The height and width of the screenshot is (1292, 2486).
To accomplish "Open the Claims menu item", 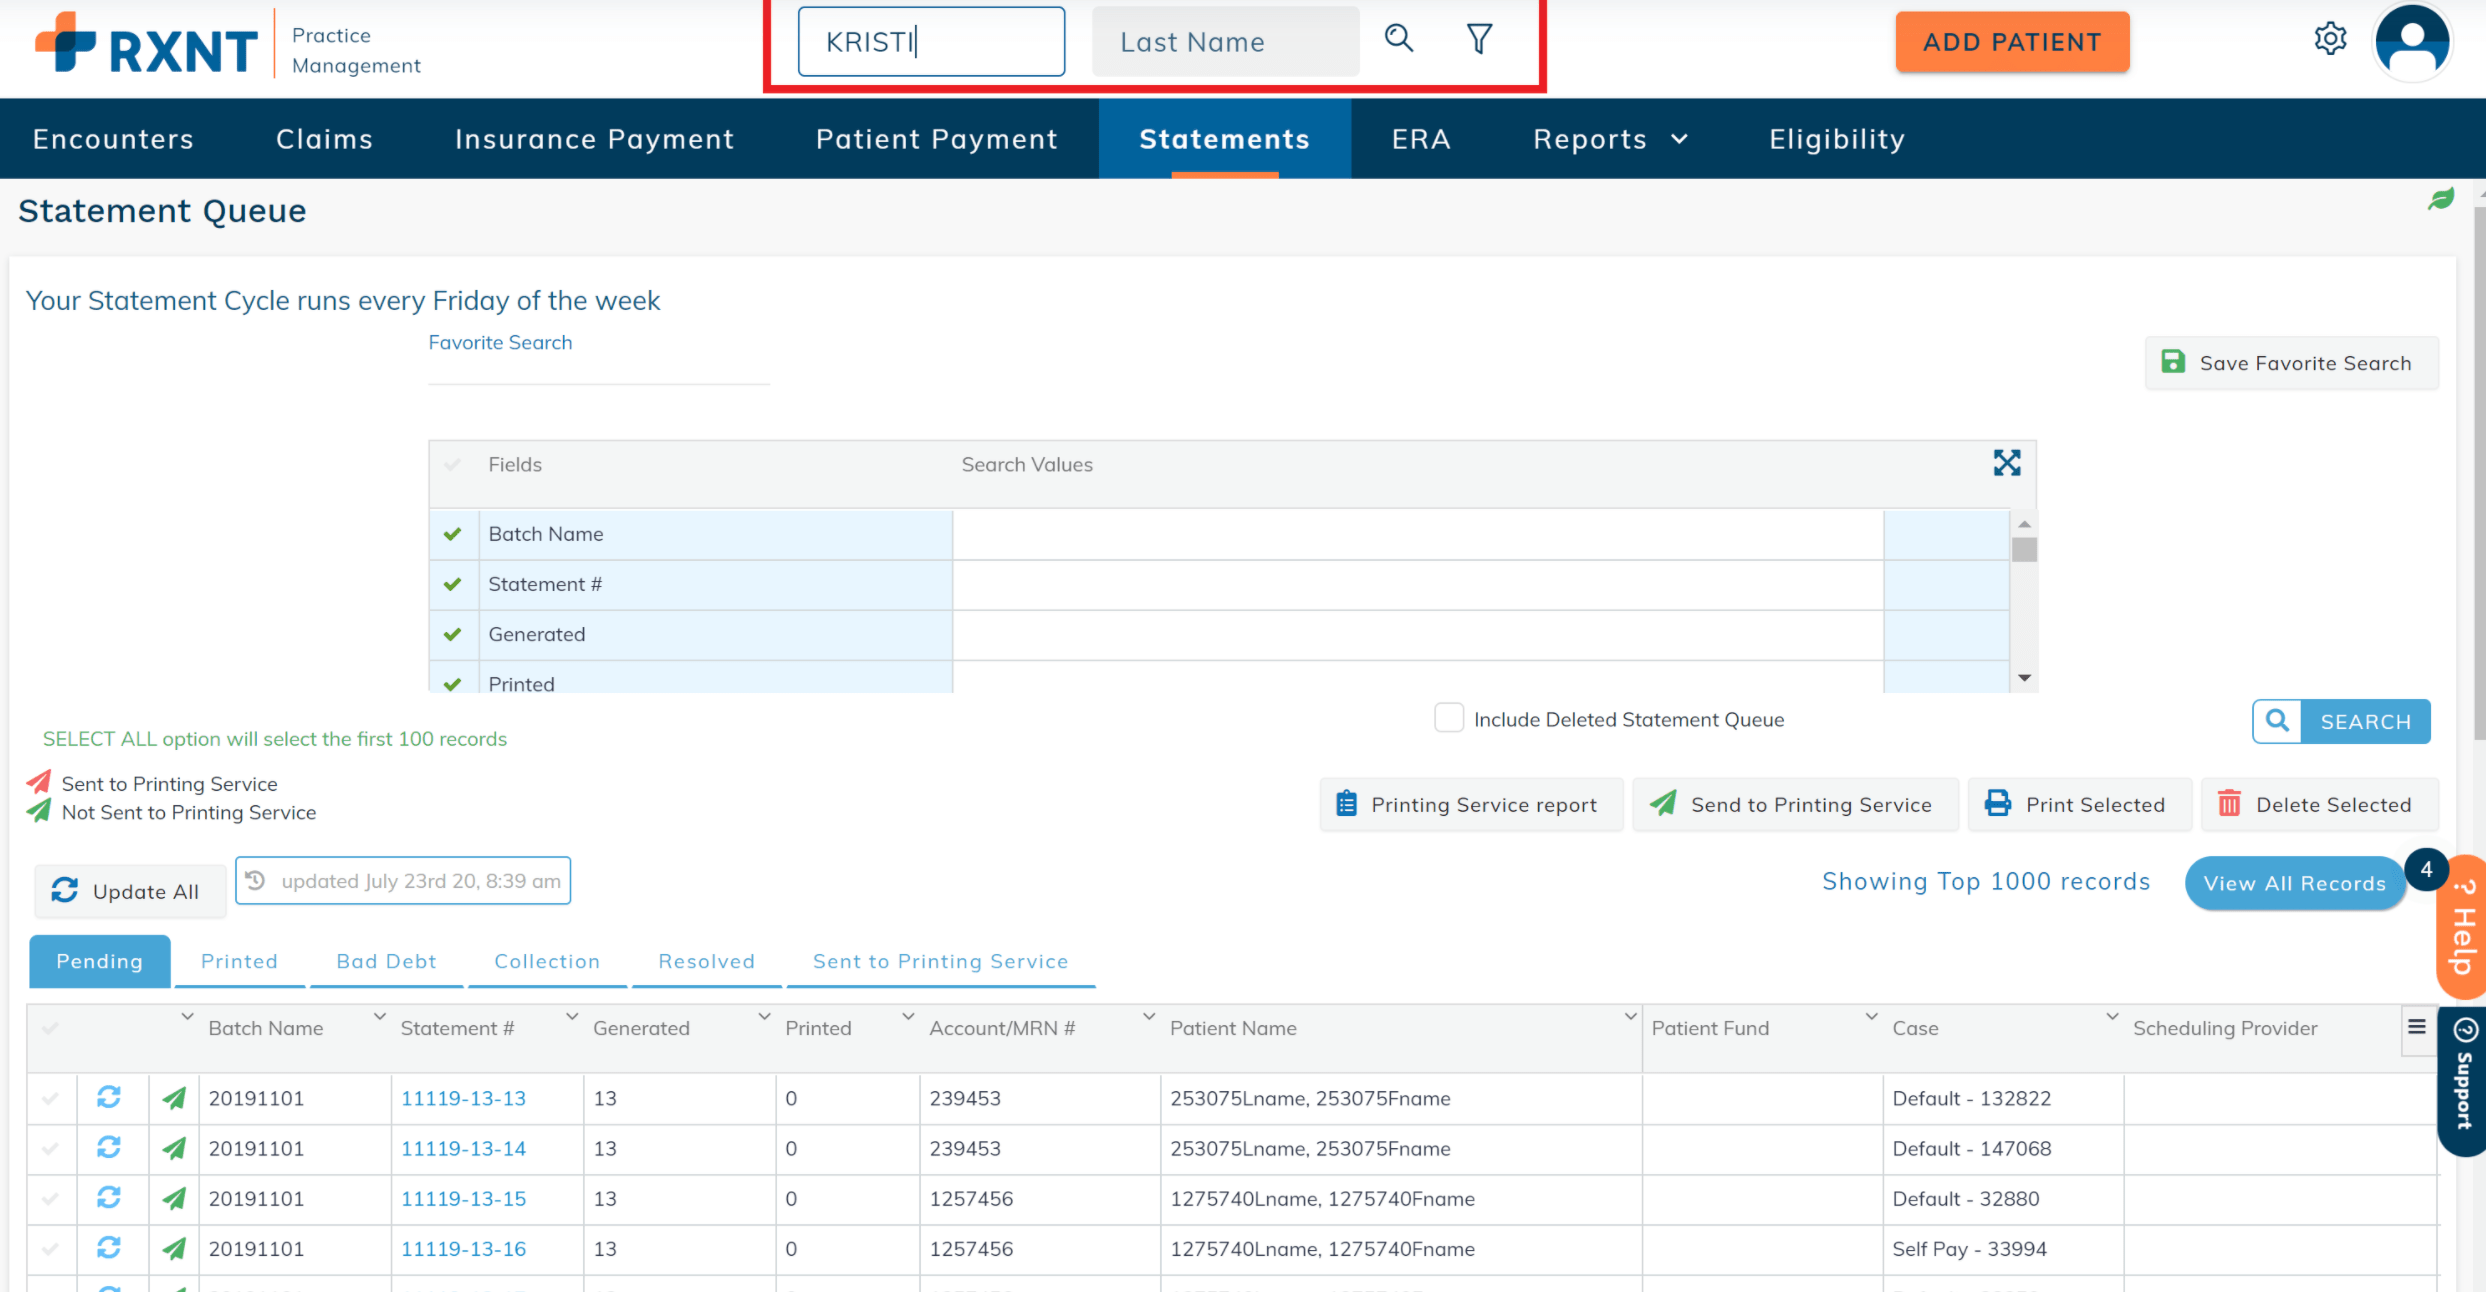I will pos(323,139).
